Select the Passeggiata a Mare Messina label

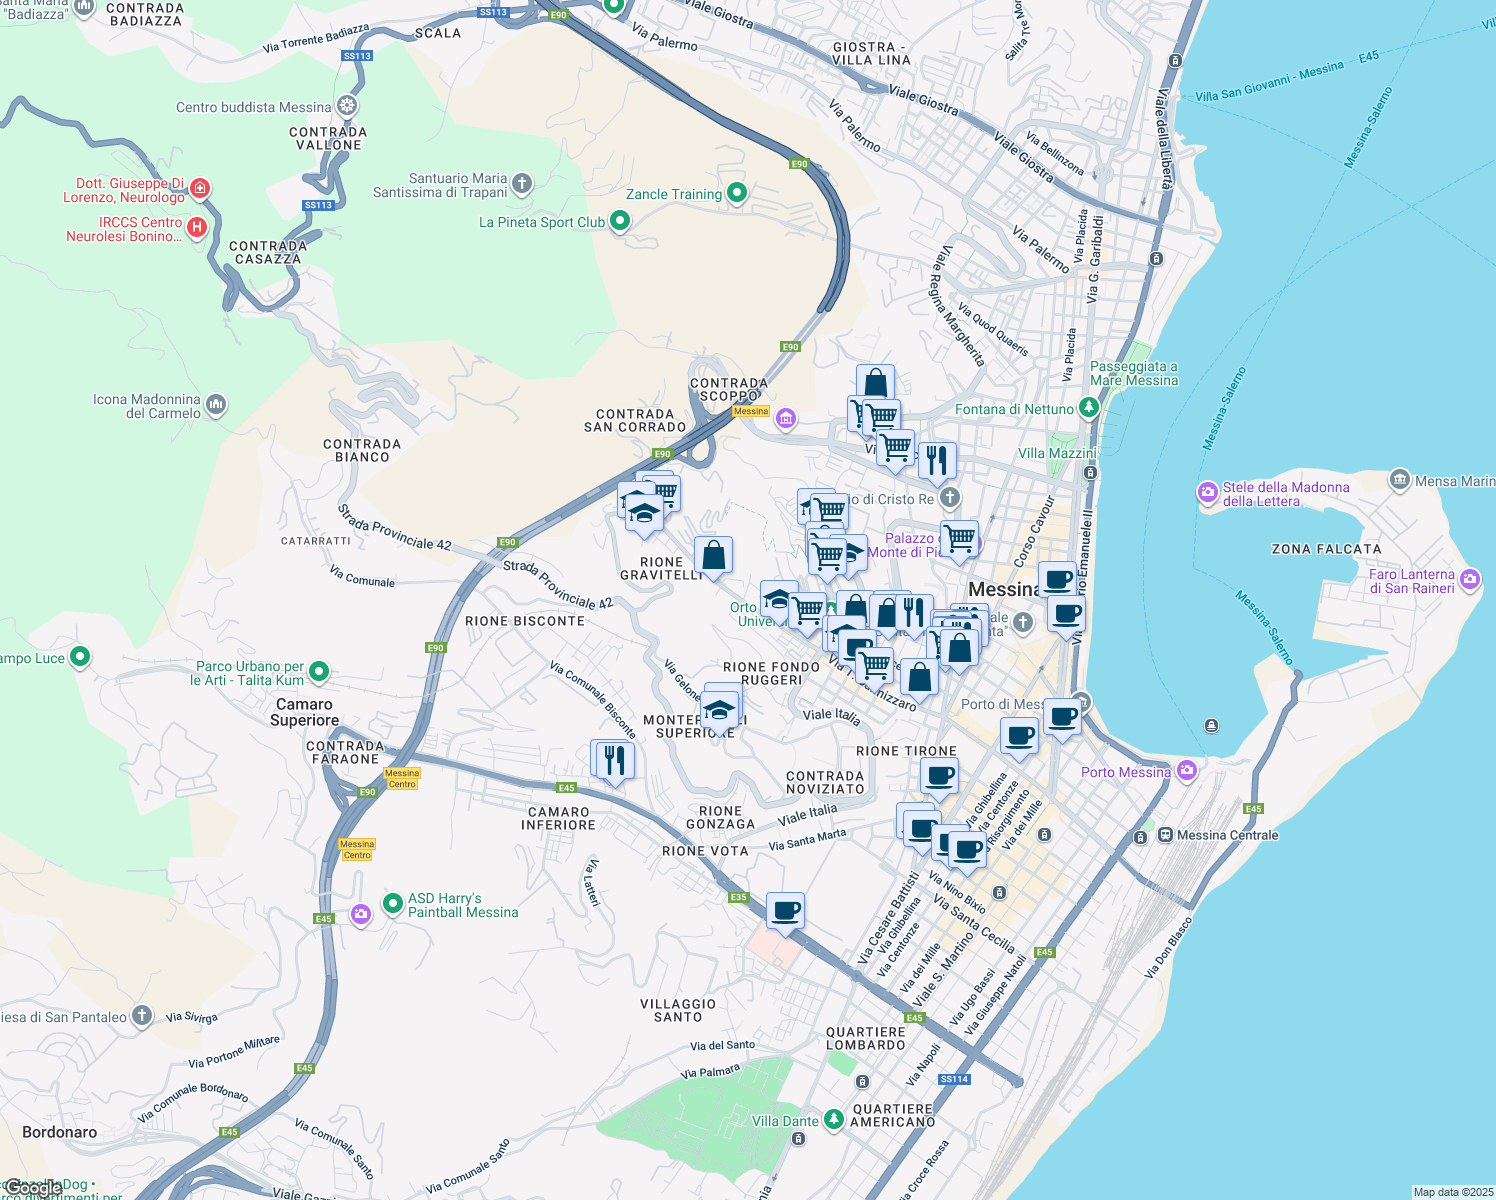(x=1134, y=373)
